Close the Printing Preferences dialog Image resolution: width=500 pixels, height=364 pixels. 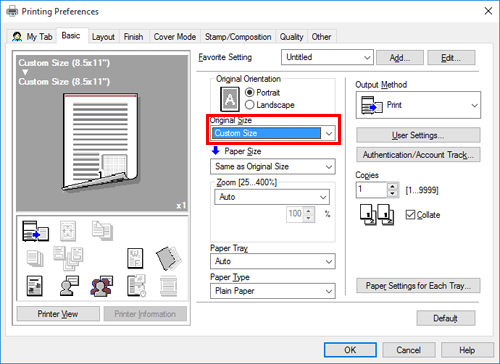pos(488,11)
